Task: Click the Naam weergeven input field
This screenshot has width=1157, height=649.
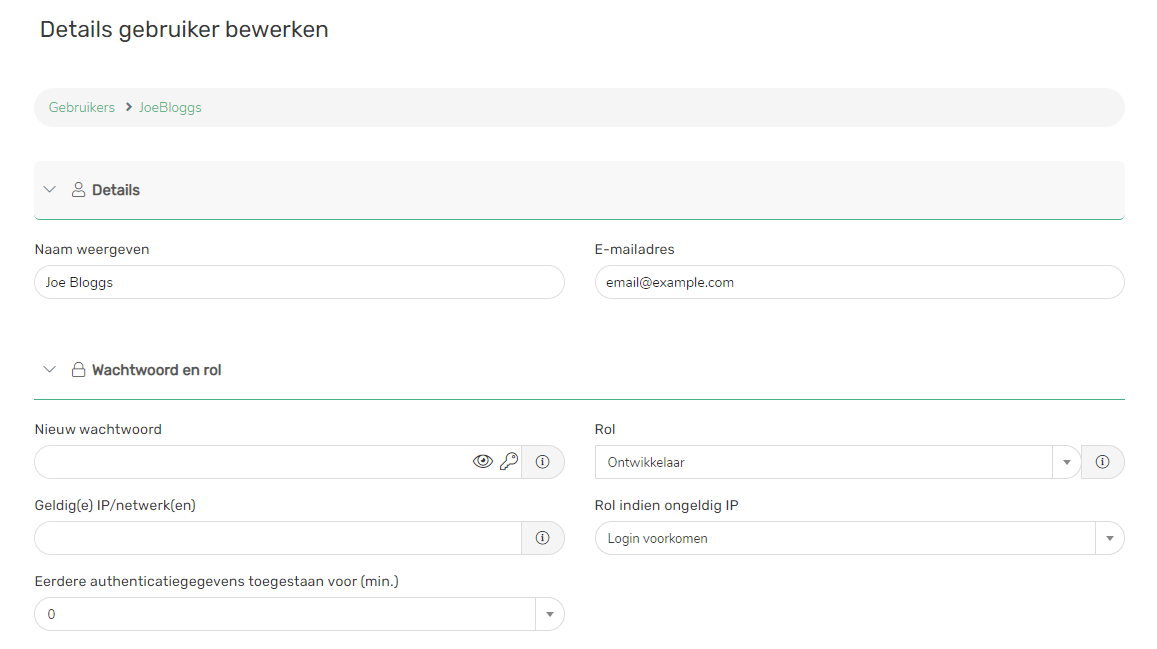Action: 299,282
